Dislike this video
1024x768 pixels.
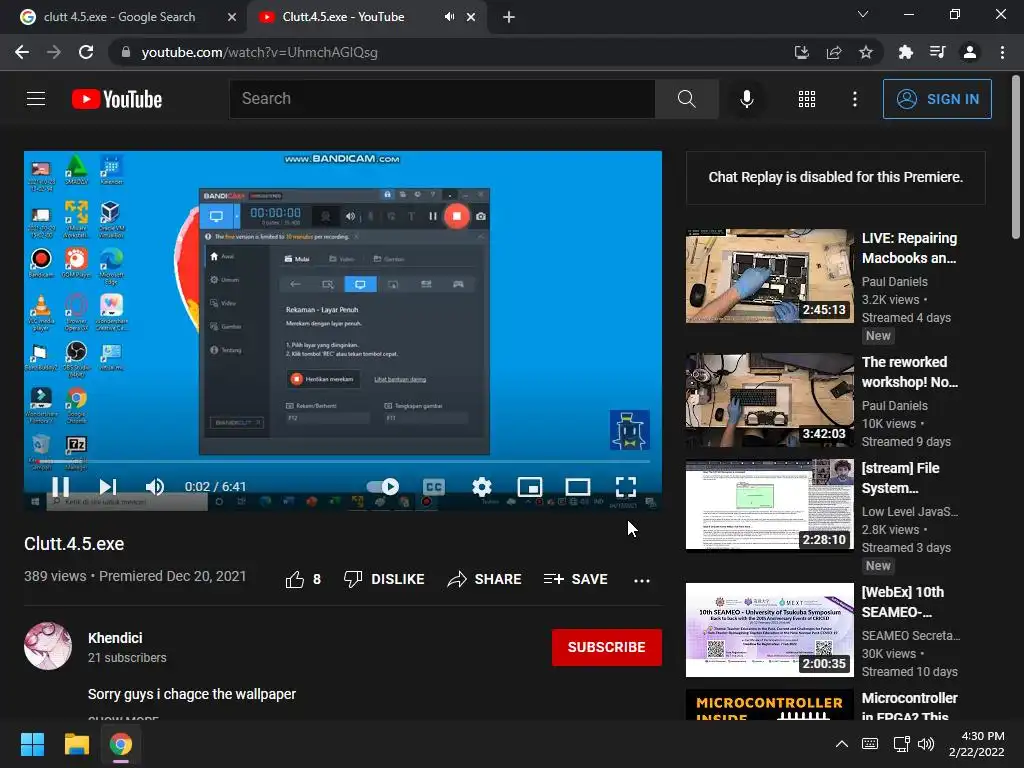384,579
